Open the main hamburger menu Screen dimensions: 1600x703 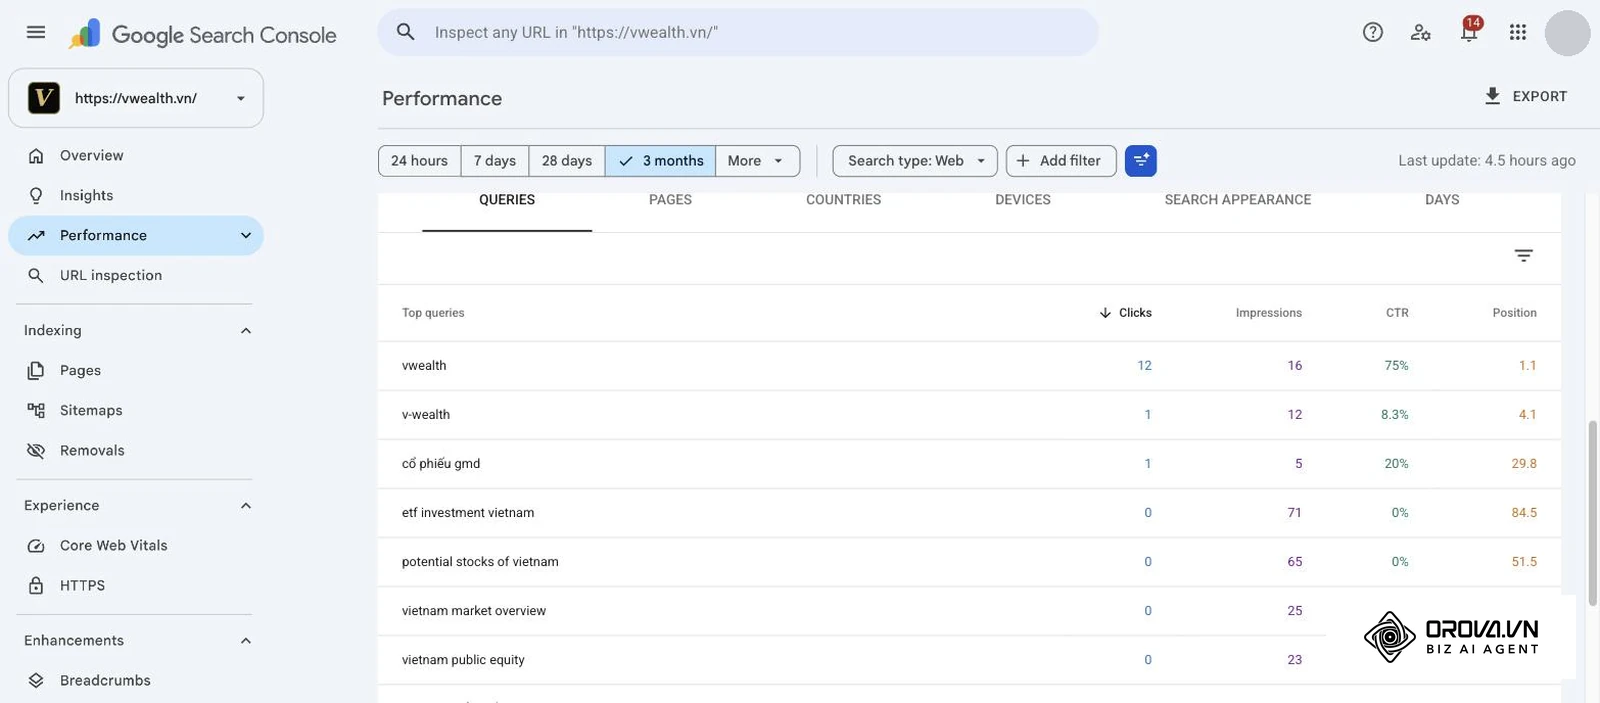point(36,32)
